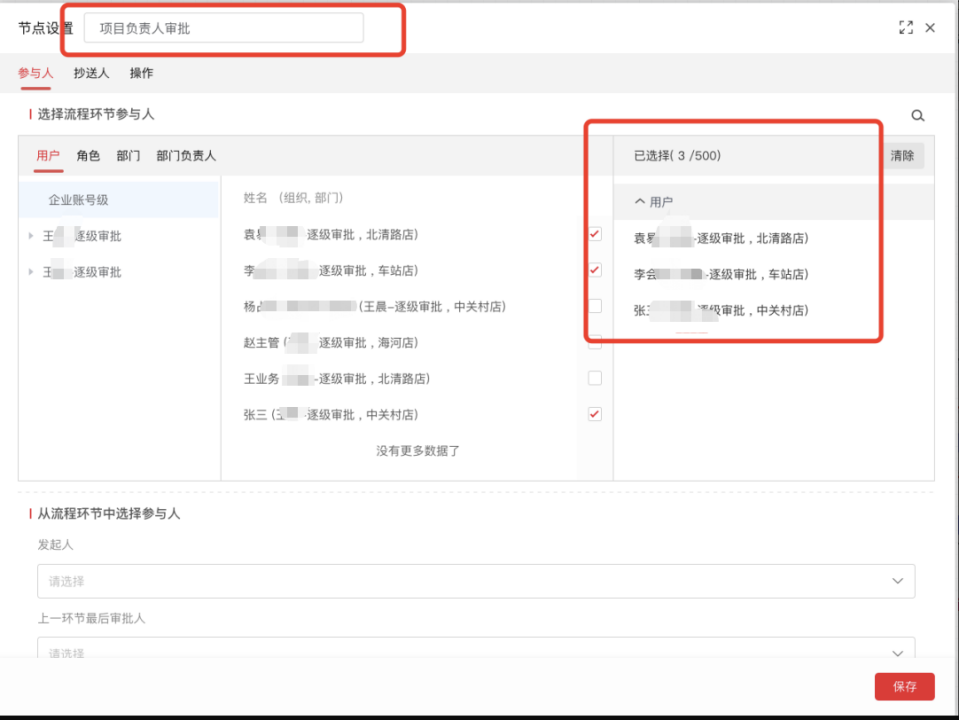
Task: Collapse the selected 用户 group
Action: 640,201
